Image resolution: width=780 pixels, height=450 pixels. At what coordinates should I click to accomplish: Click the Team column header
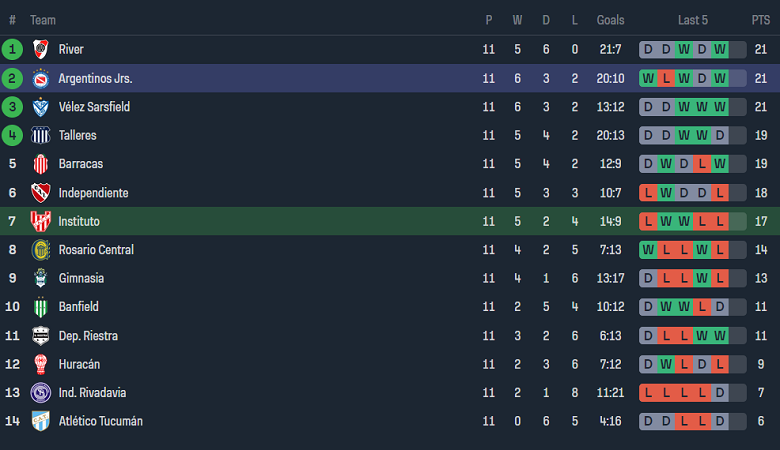(43, 20)
